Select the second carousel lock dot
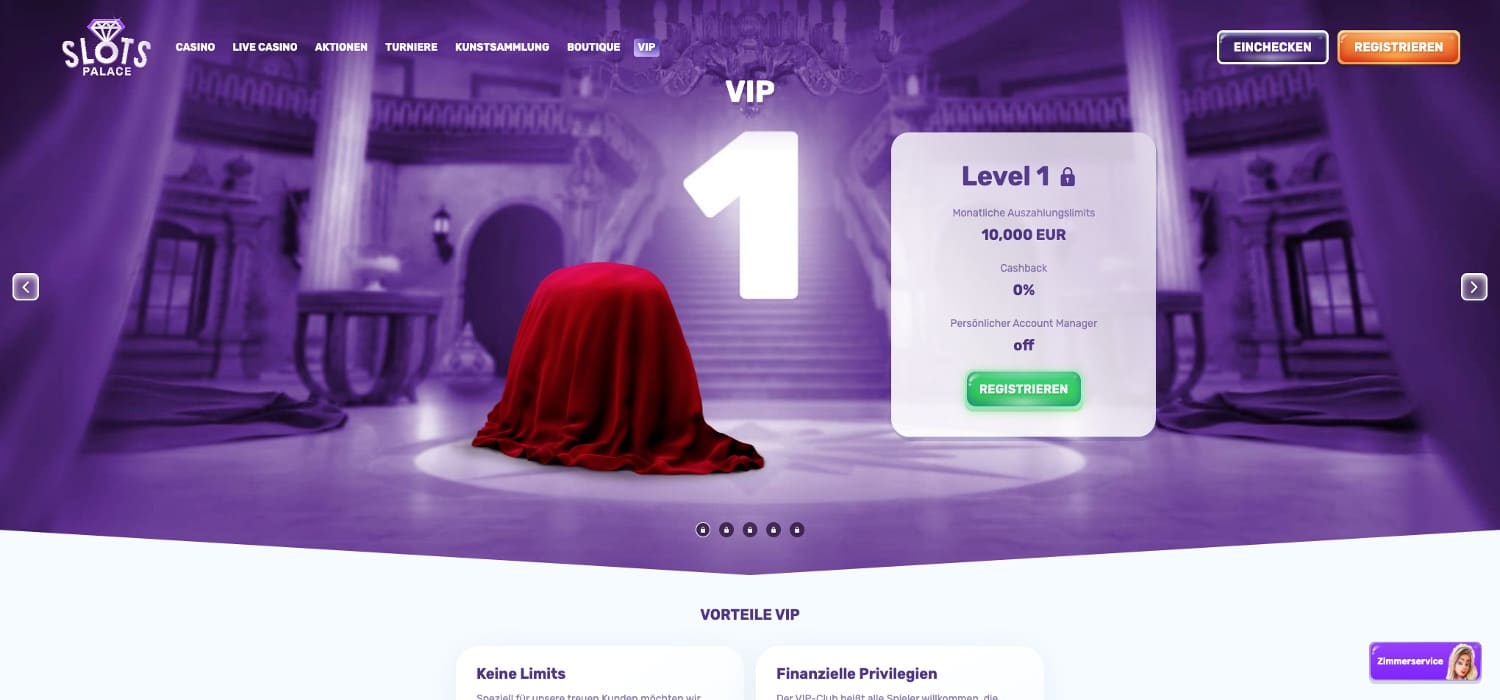 (726, 530)
